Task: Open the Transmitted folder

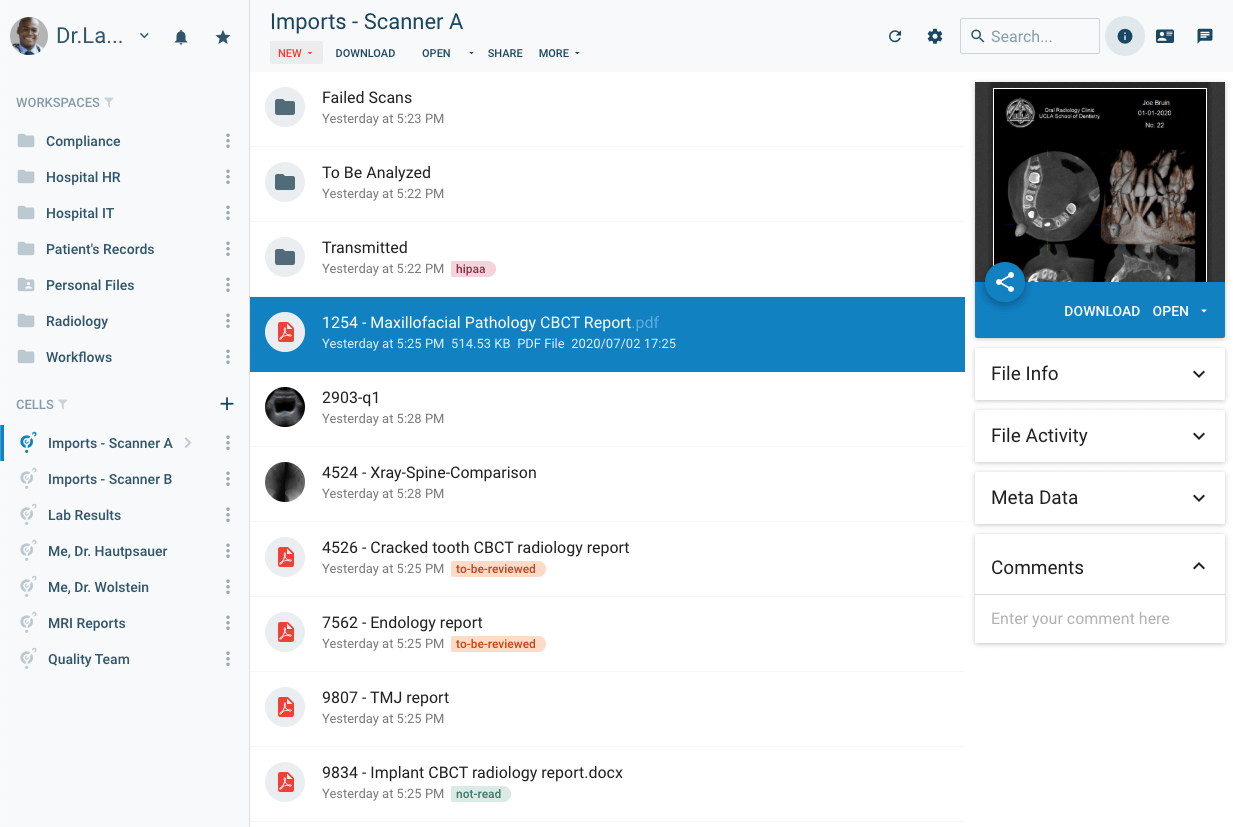Action: point(607,257)
